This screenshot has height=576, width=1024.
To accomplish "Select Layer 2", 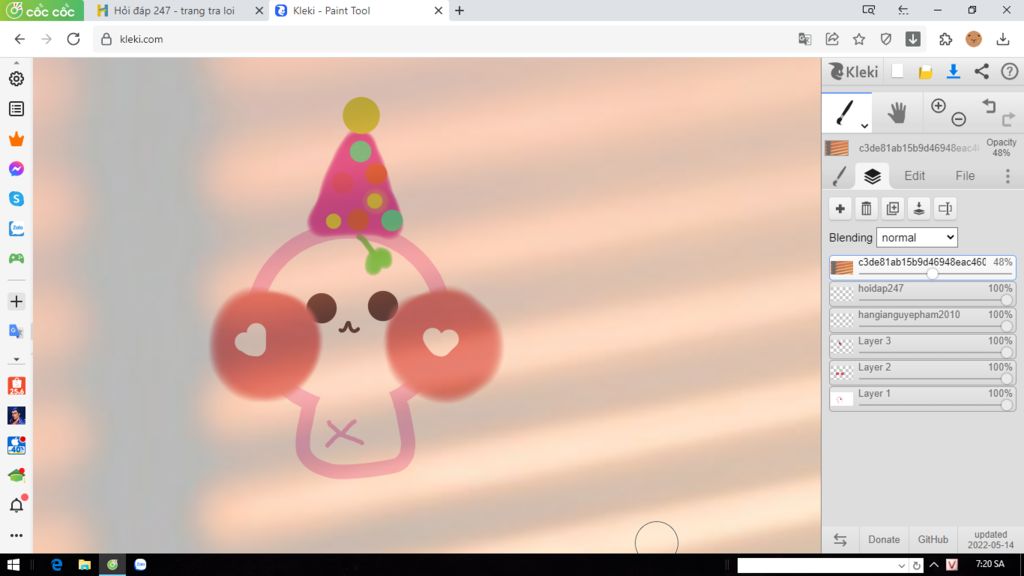I will coord(922,372).
